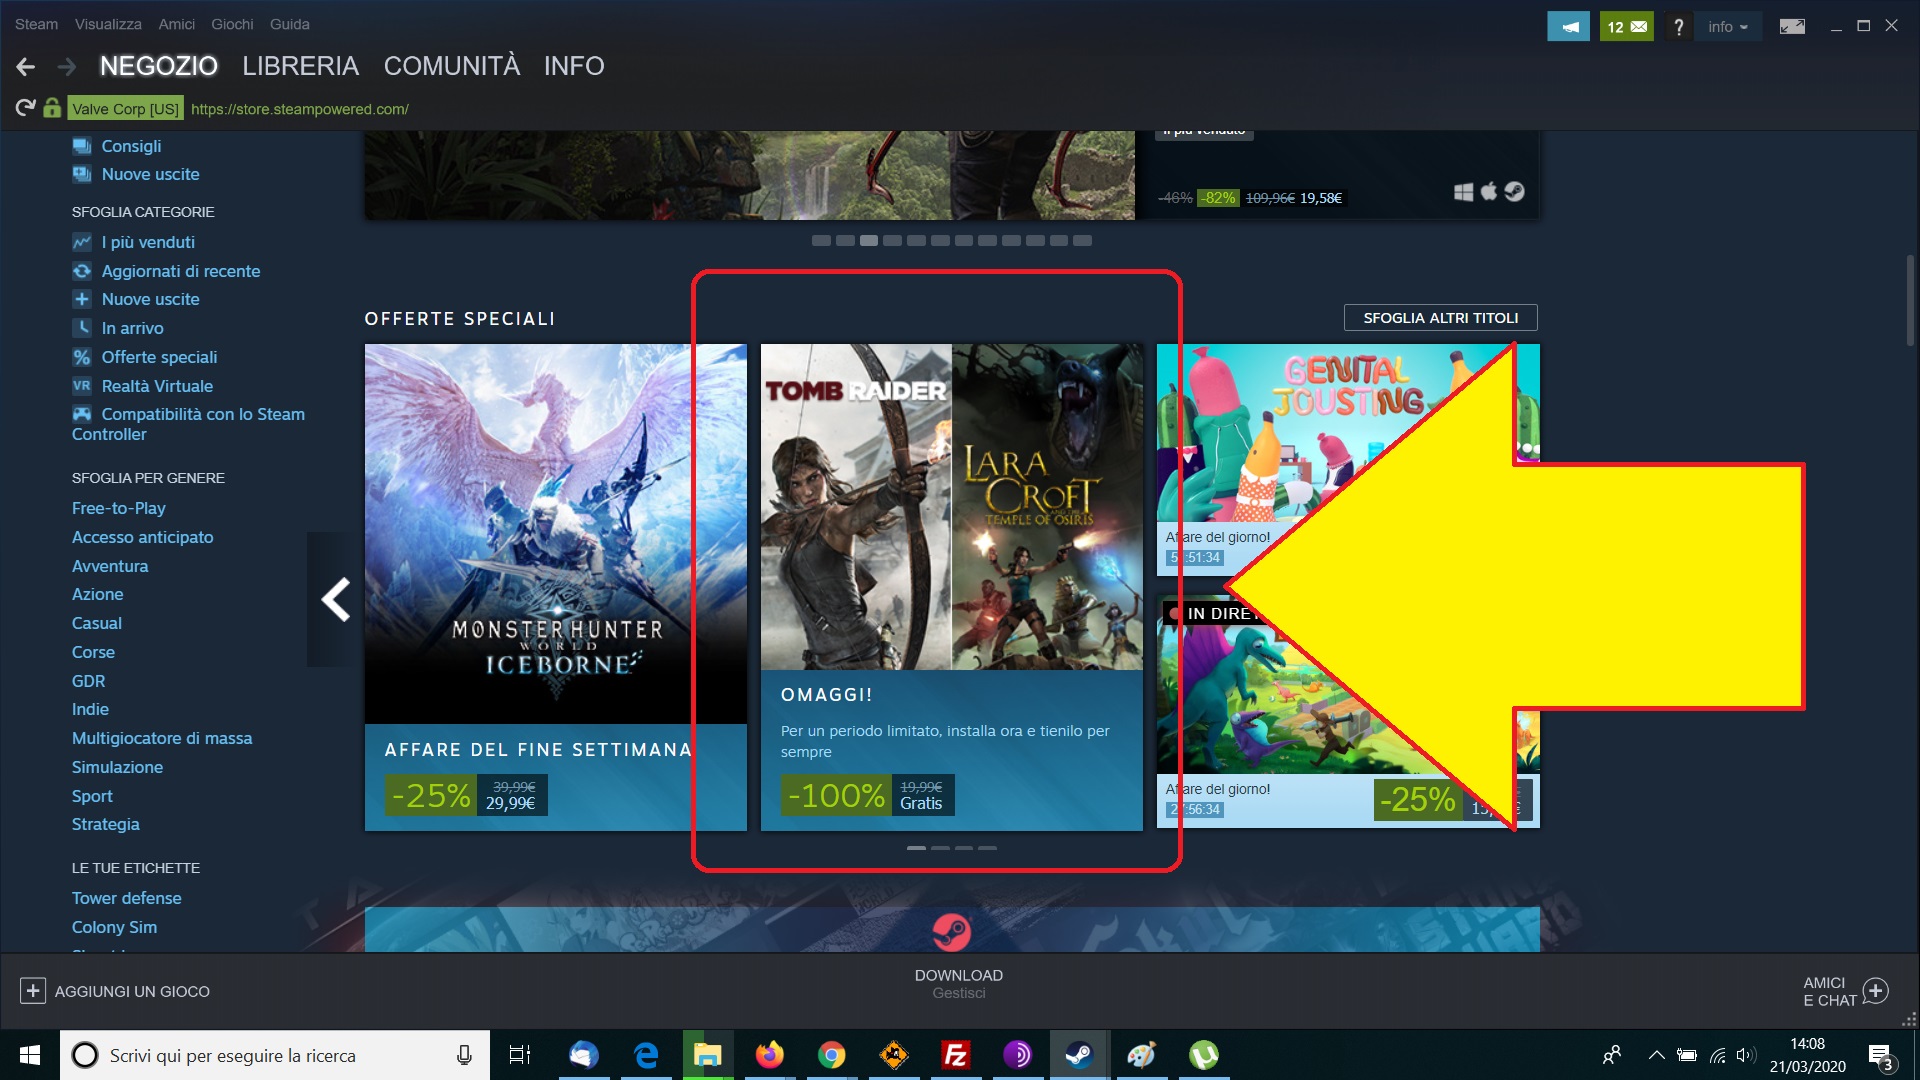1920x1080 pixels.
Task: Open the Visualizza menu
Action: (108, 24)
